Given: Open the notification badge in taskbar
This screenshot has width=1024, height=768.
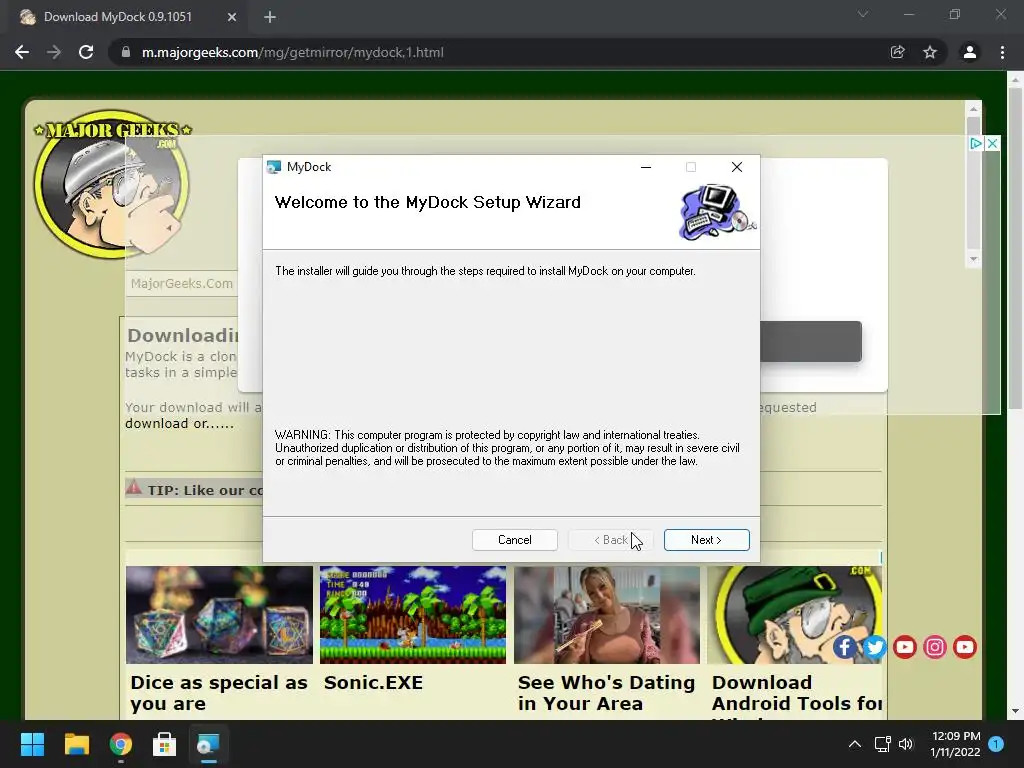Looking at the screenshot, I should 996,744.
